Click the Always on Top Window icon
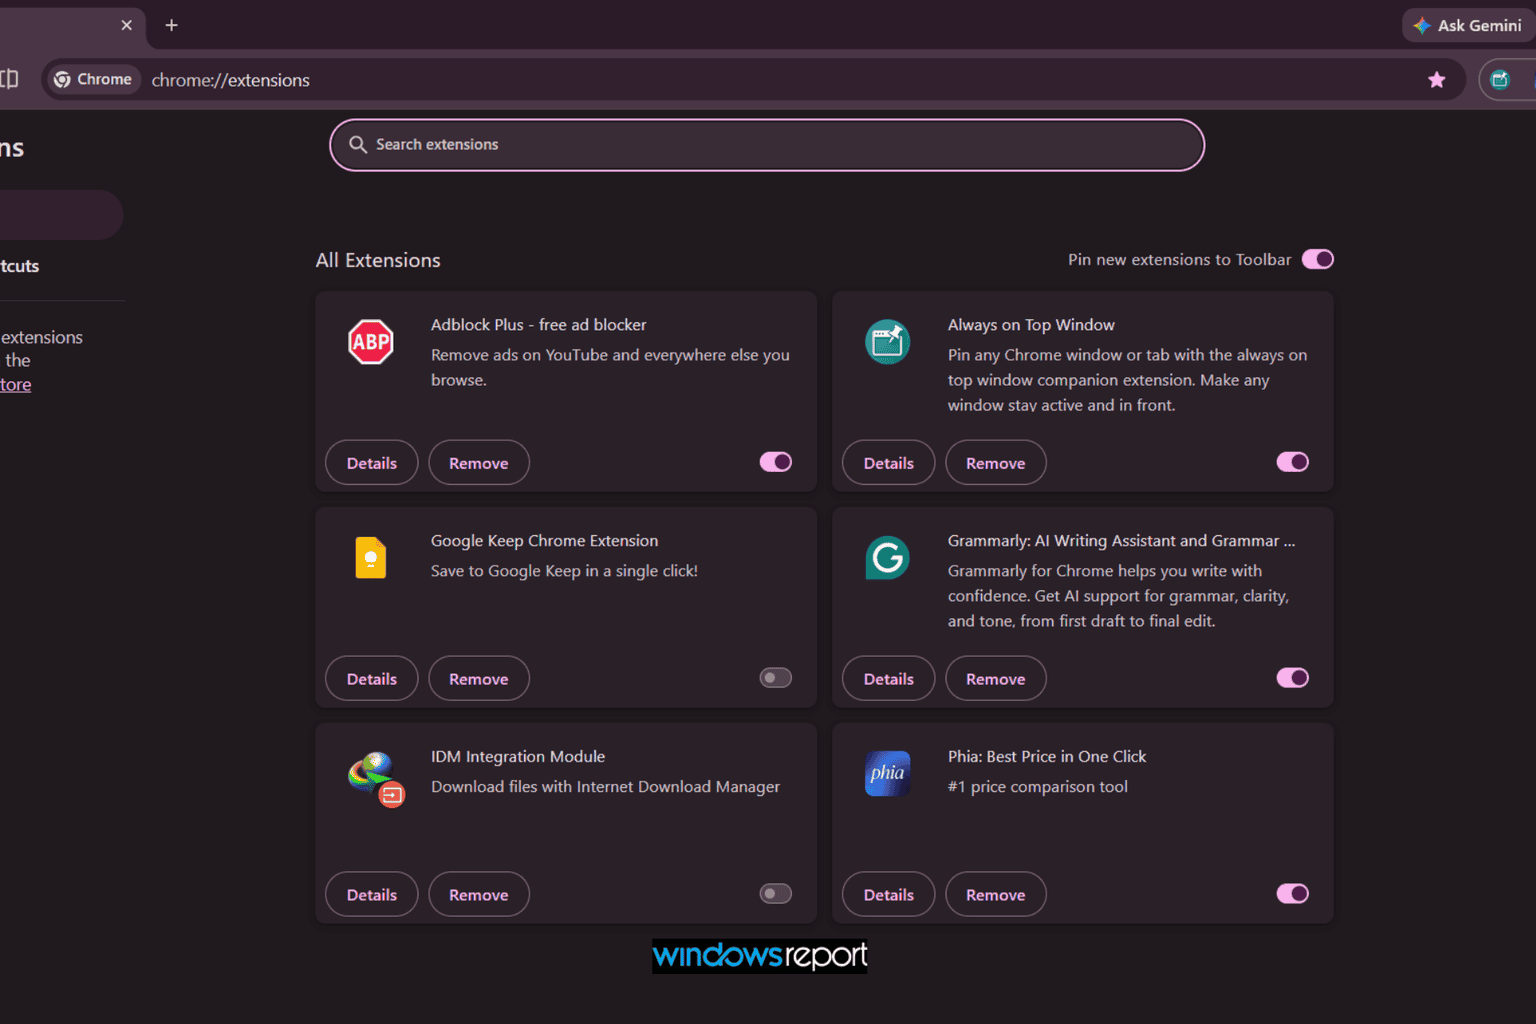 (888, 342)
